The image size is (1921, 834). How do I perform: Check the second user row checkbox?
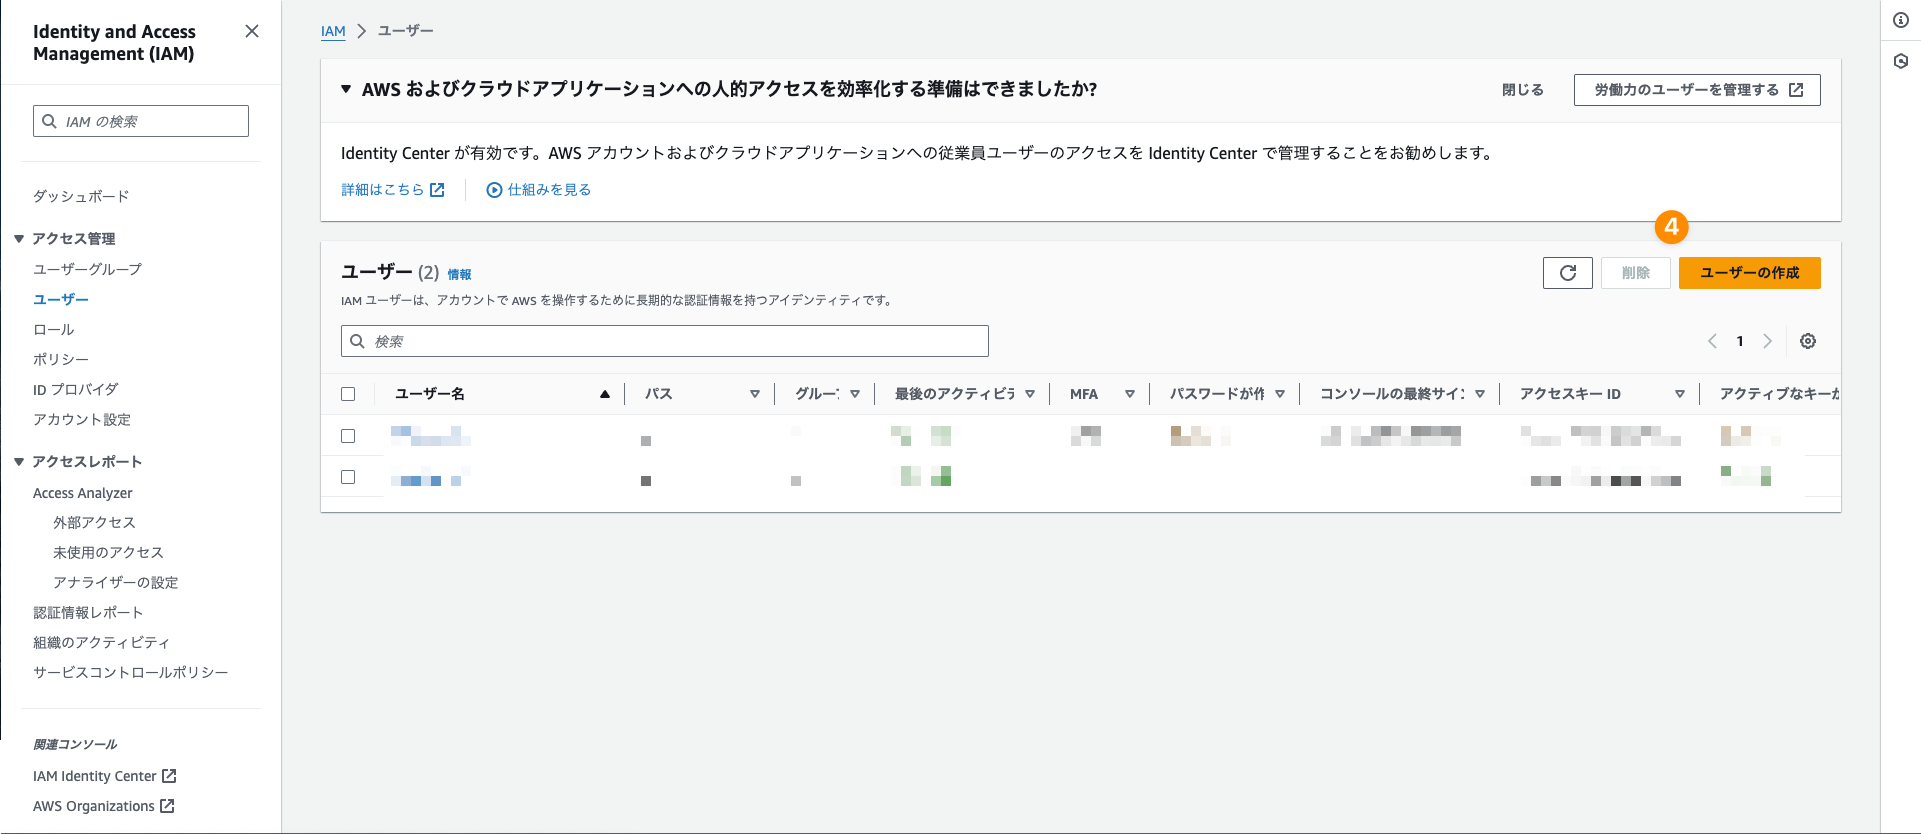click(x=348, y=477)
